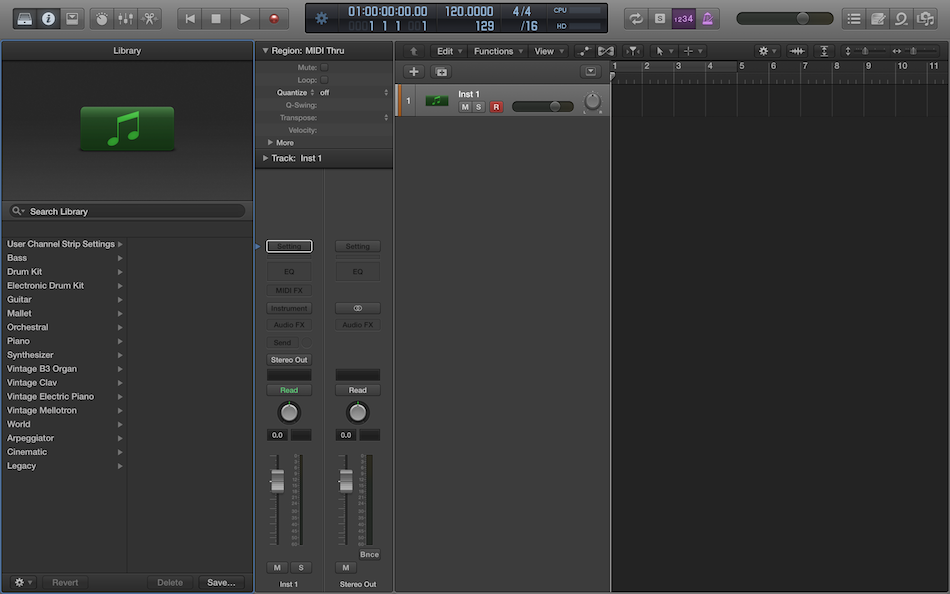Viewport: 950px width, 594px height.
Task: Open the Note Pads button
Action: (x=877, y=19)
